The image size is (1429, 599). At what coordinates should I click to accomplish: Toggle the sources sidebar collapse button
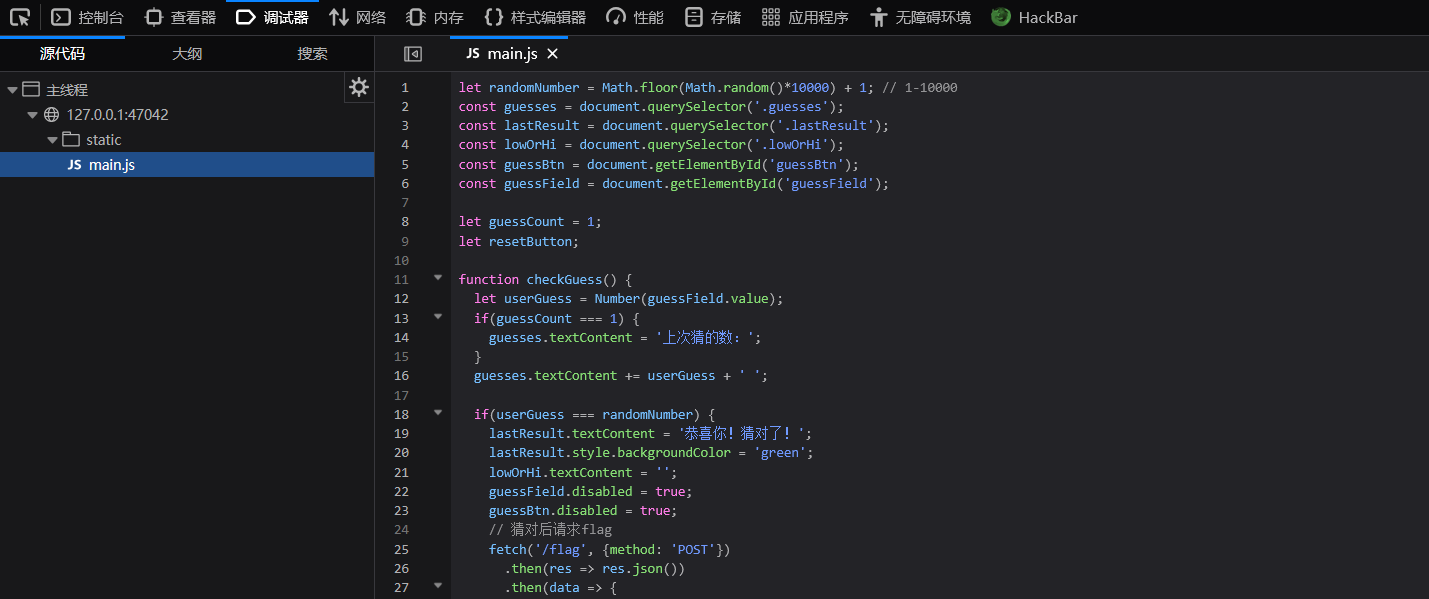coord(413,54)
